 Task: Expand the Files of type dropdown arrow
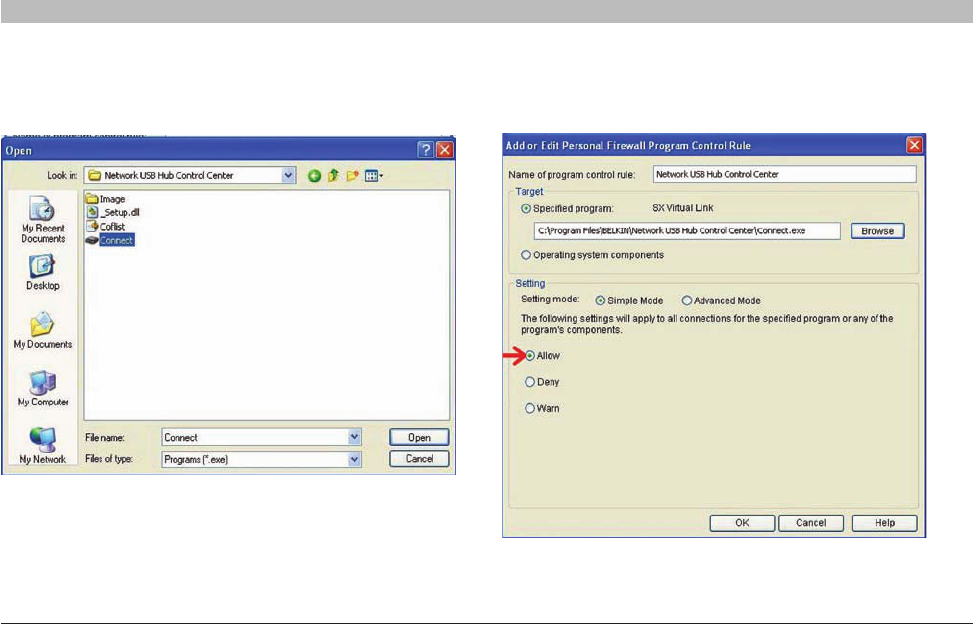pyautogui.click(x=354, y=459)
